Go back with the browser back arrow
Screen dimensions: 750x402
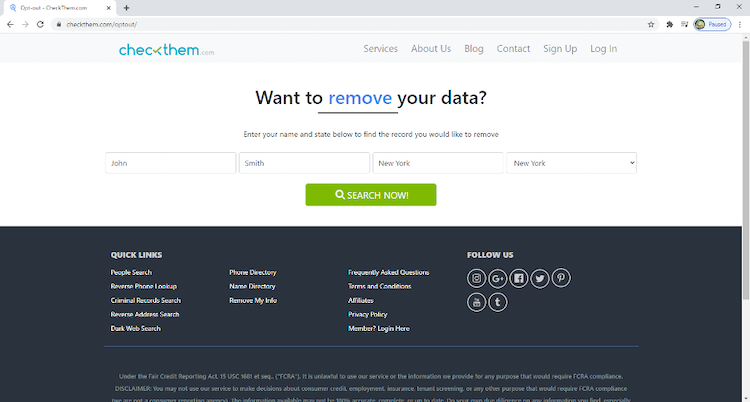coord(11,24)
